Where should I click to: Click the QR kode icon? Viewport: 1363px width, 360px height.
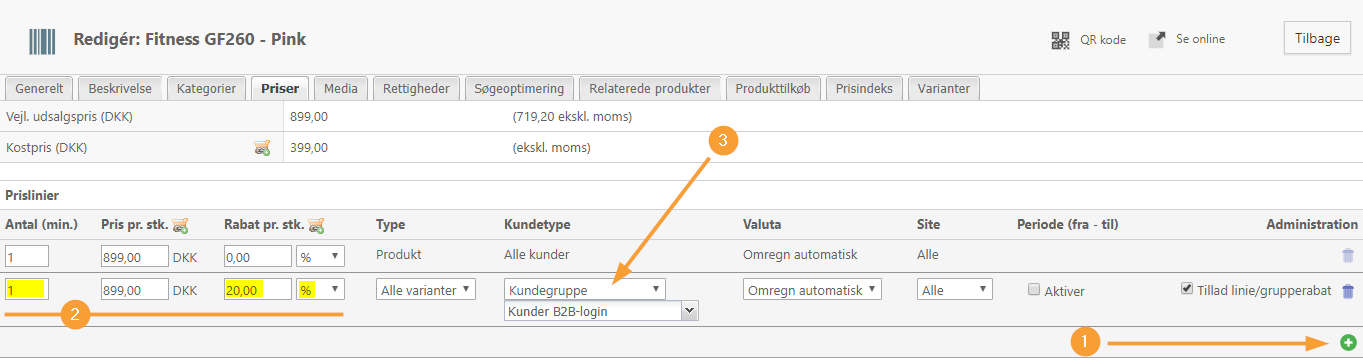(x=1060, y=40)
